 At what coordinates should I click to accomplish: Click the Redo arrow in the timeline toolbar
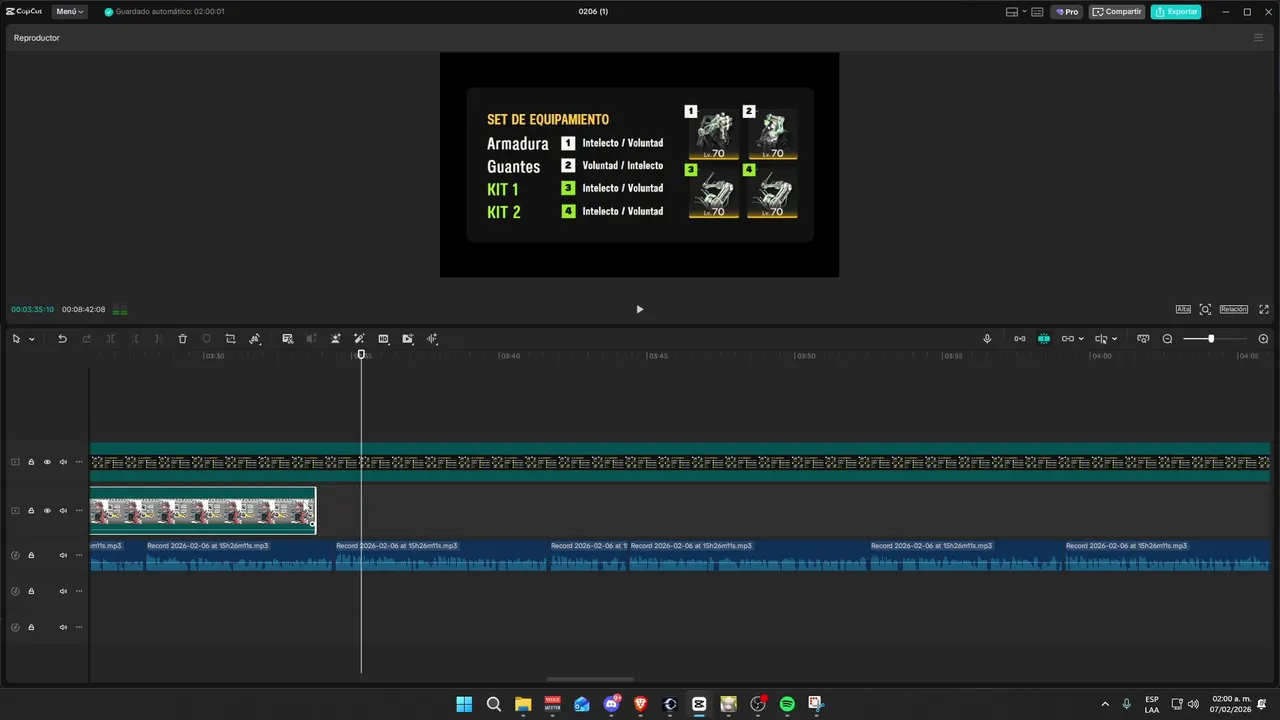[x=86, y=339]
